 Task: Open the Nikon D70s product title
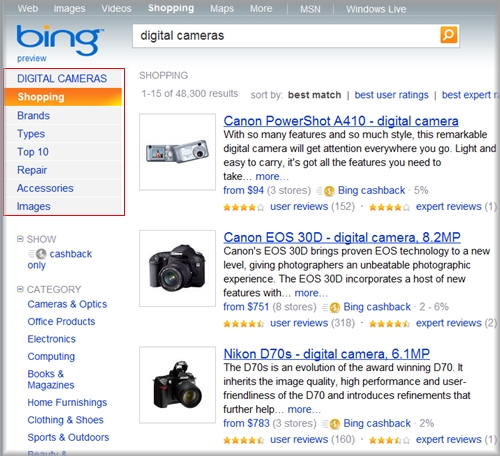[x=327, y=354]
